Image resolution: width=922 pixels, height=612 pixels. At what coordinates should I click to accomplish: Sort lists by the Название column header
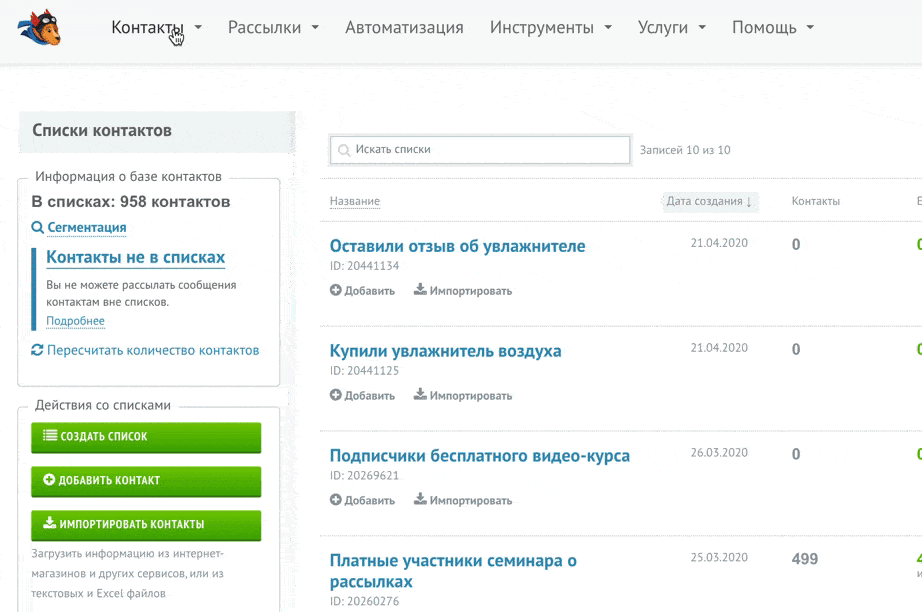coord(355,201)
